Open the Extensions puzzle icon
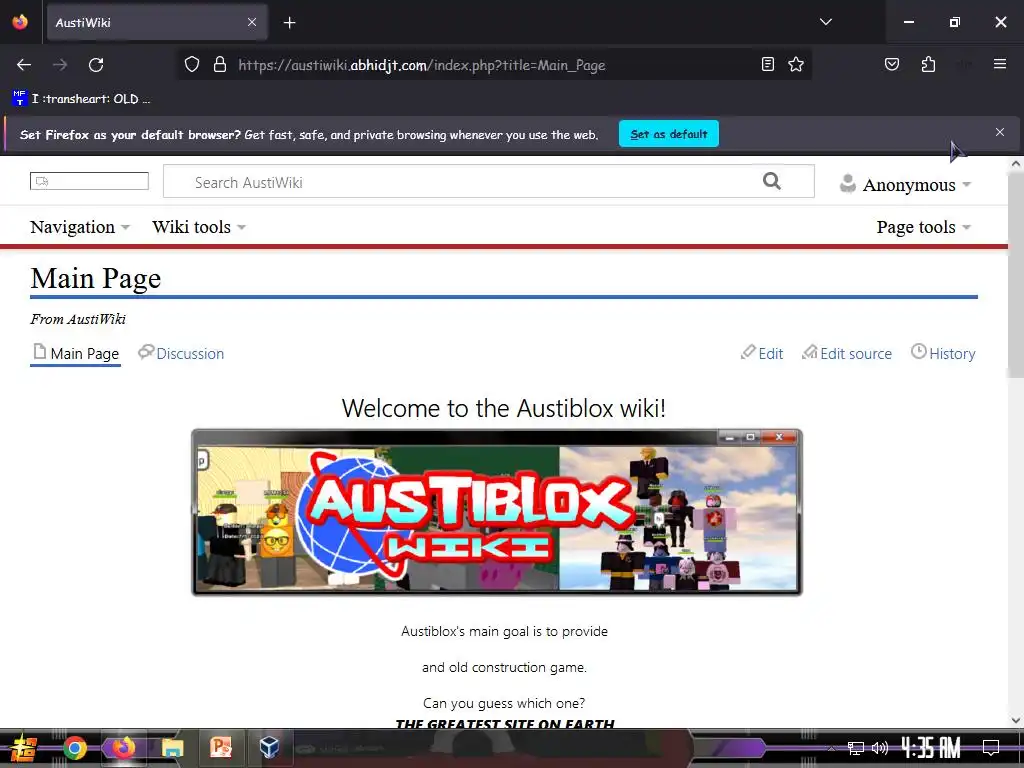The width and height of the screenshot is (1024, 768). (x=928, y=64)
